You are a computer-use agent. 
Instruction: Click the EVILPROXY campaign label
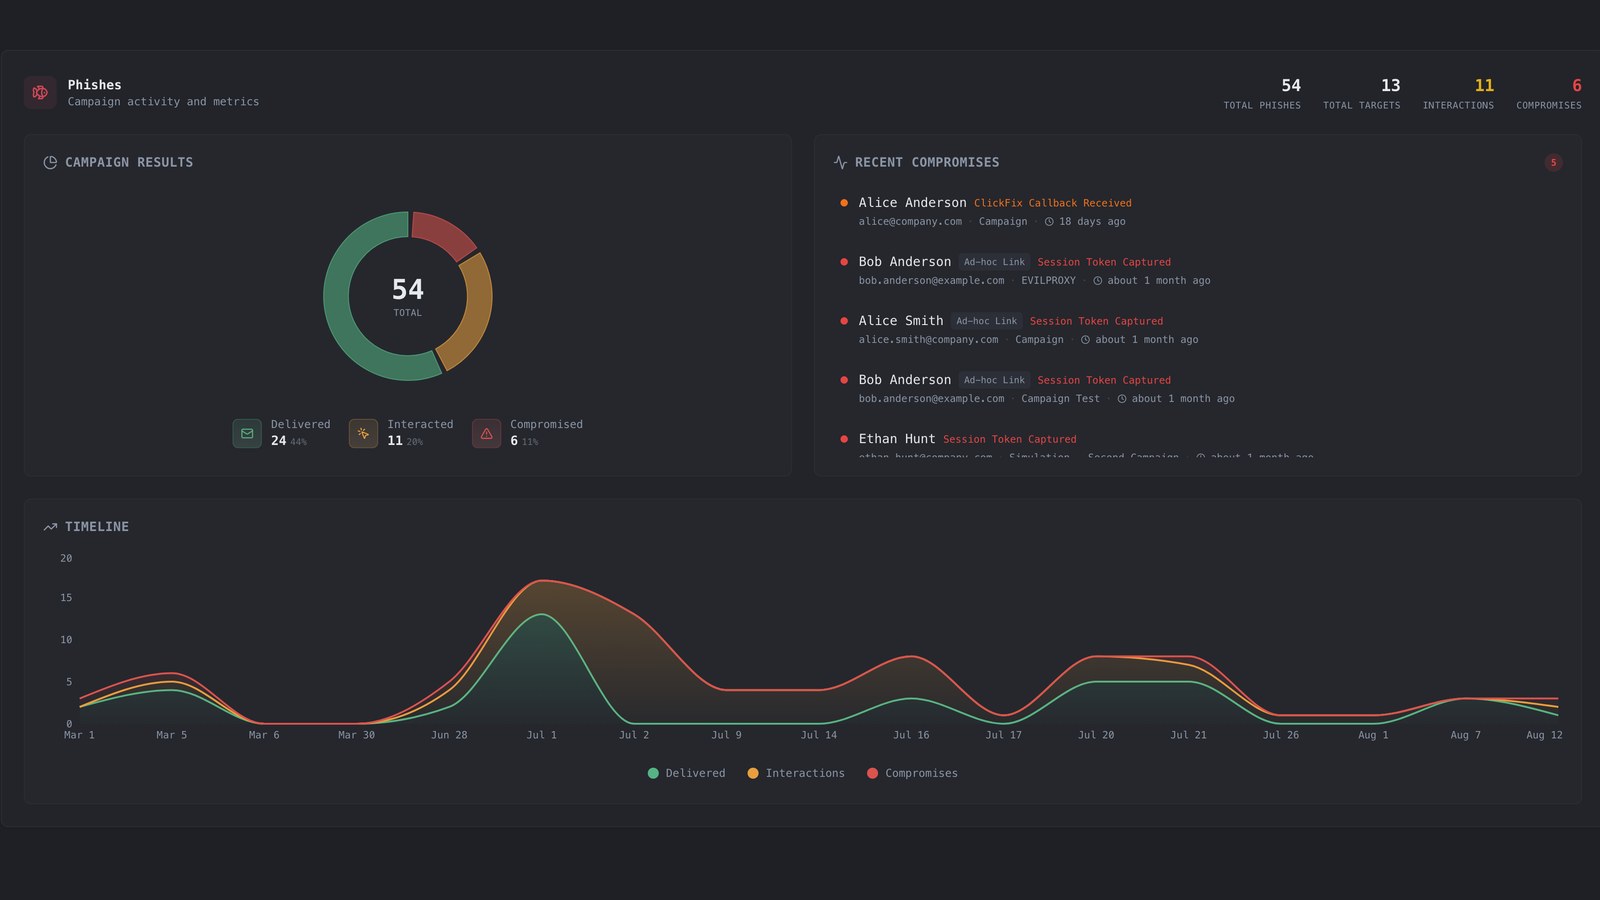[1048, 281]
